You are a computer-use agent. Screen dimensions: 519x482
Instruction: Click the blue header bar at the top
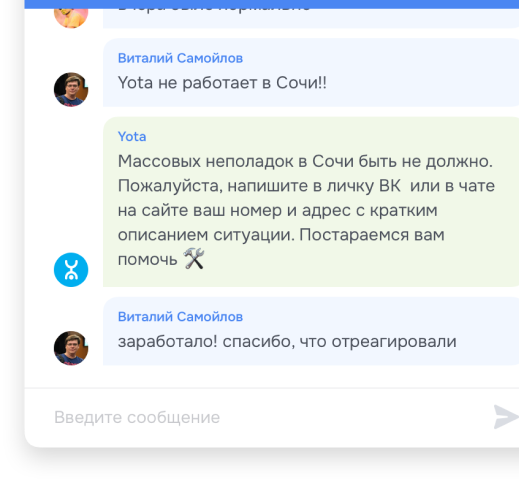click(x=272, y=4)
